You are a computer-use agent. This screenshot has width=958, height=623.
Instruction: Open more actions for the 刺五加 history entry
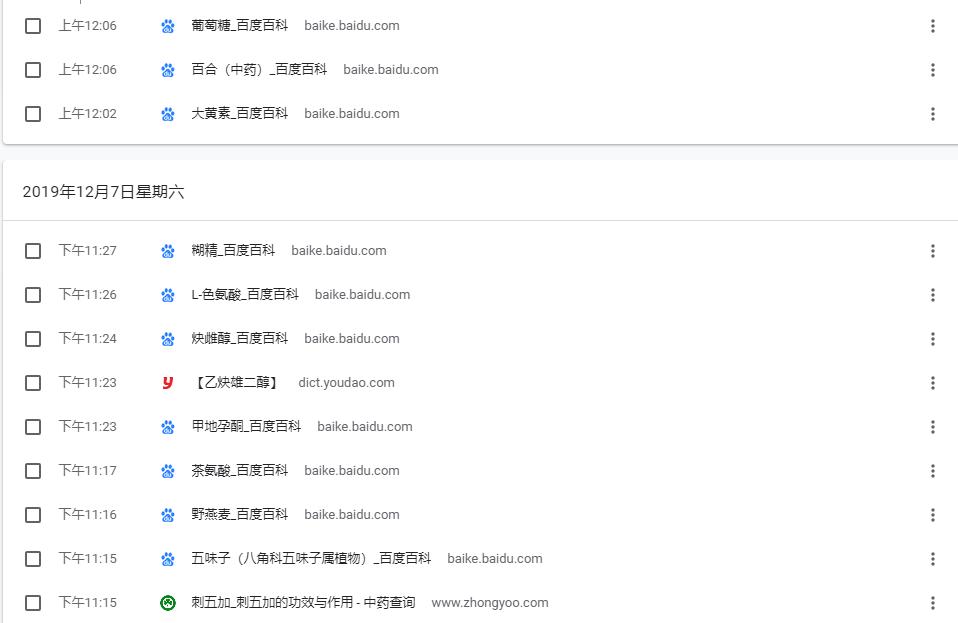point(933,602)
